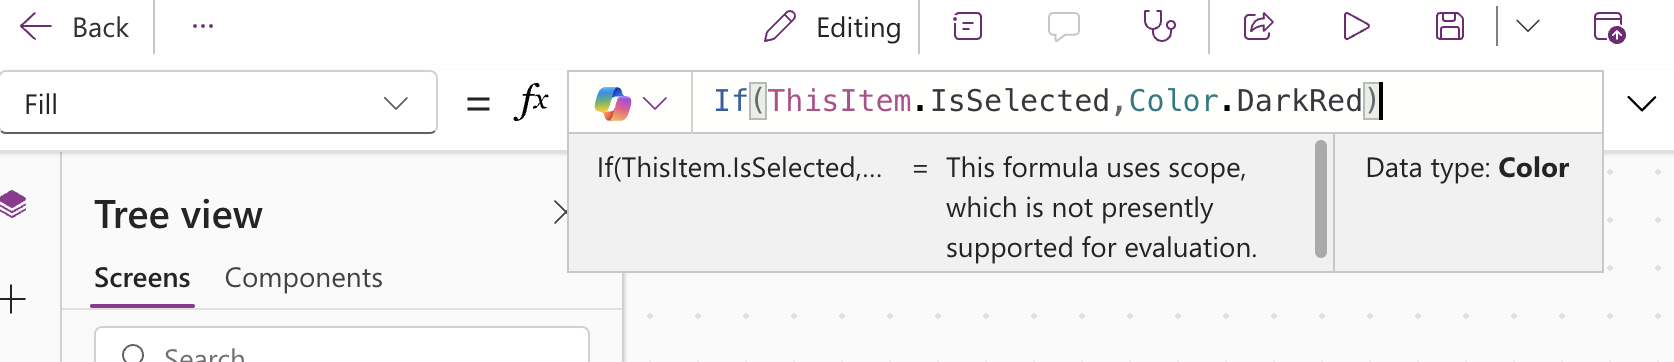Click the Editing pencil mode button
The width and height of the screenshot is (1674, 362).
(832, 27)
